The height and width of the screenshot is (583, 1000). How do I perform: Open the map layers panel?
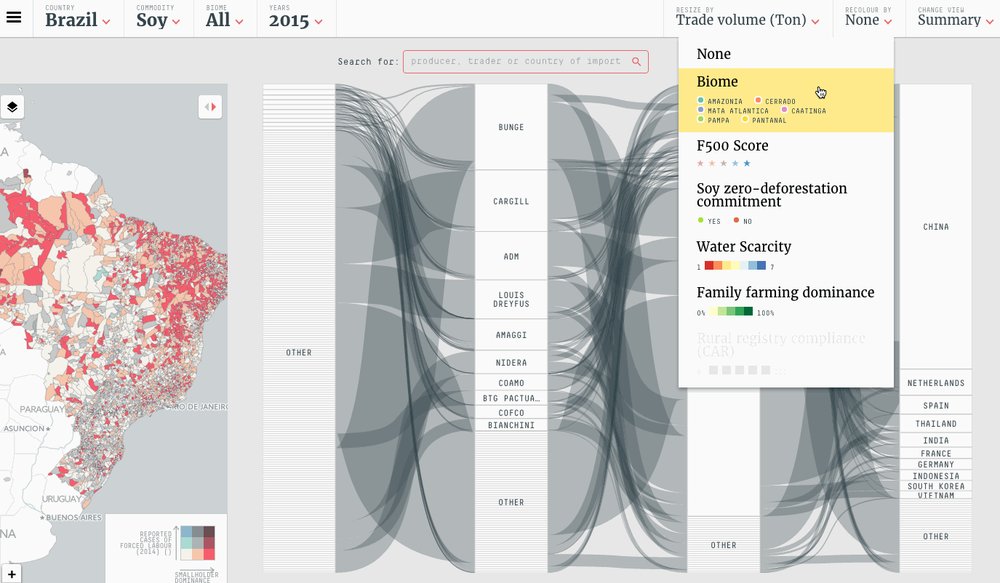pyautogui.click(x=13, y=107)
